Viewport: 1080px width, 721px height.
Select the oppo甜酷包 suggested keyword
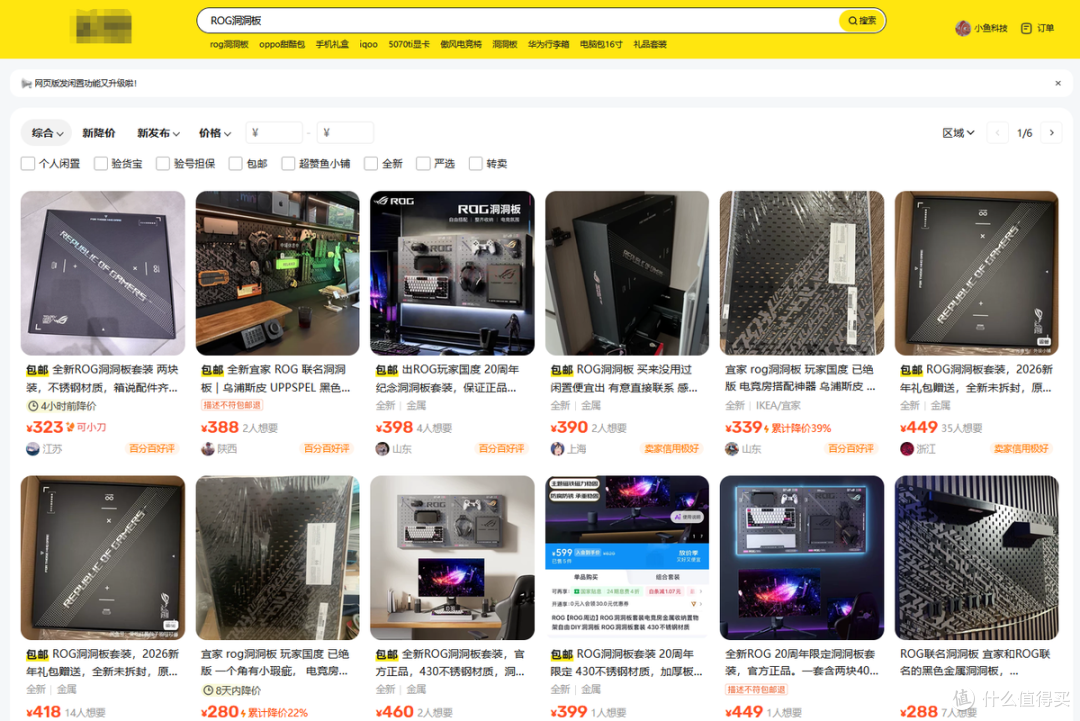282,44
